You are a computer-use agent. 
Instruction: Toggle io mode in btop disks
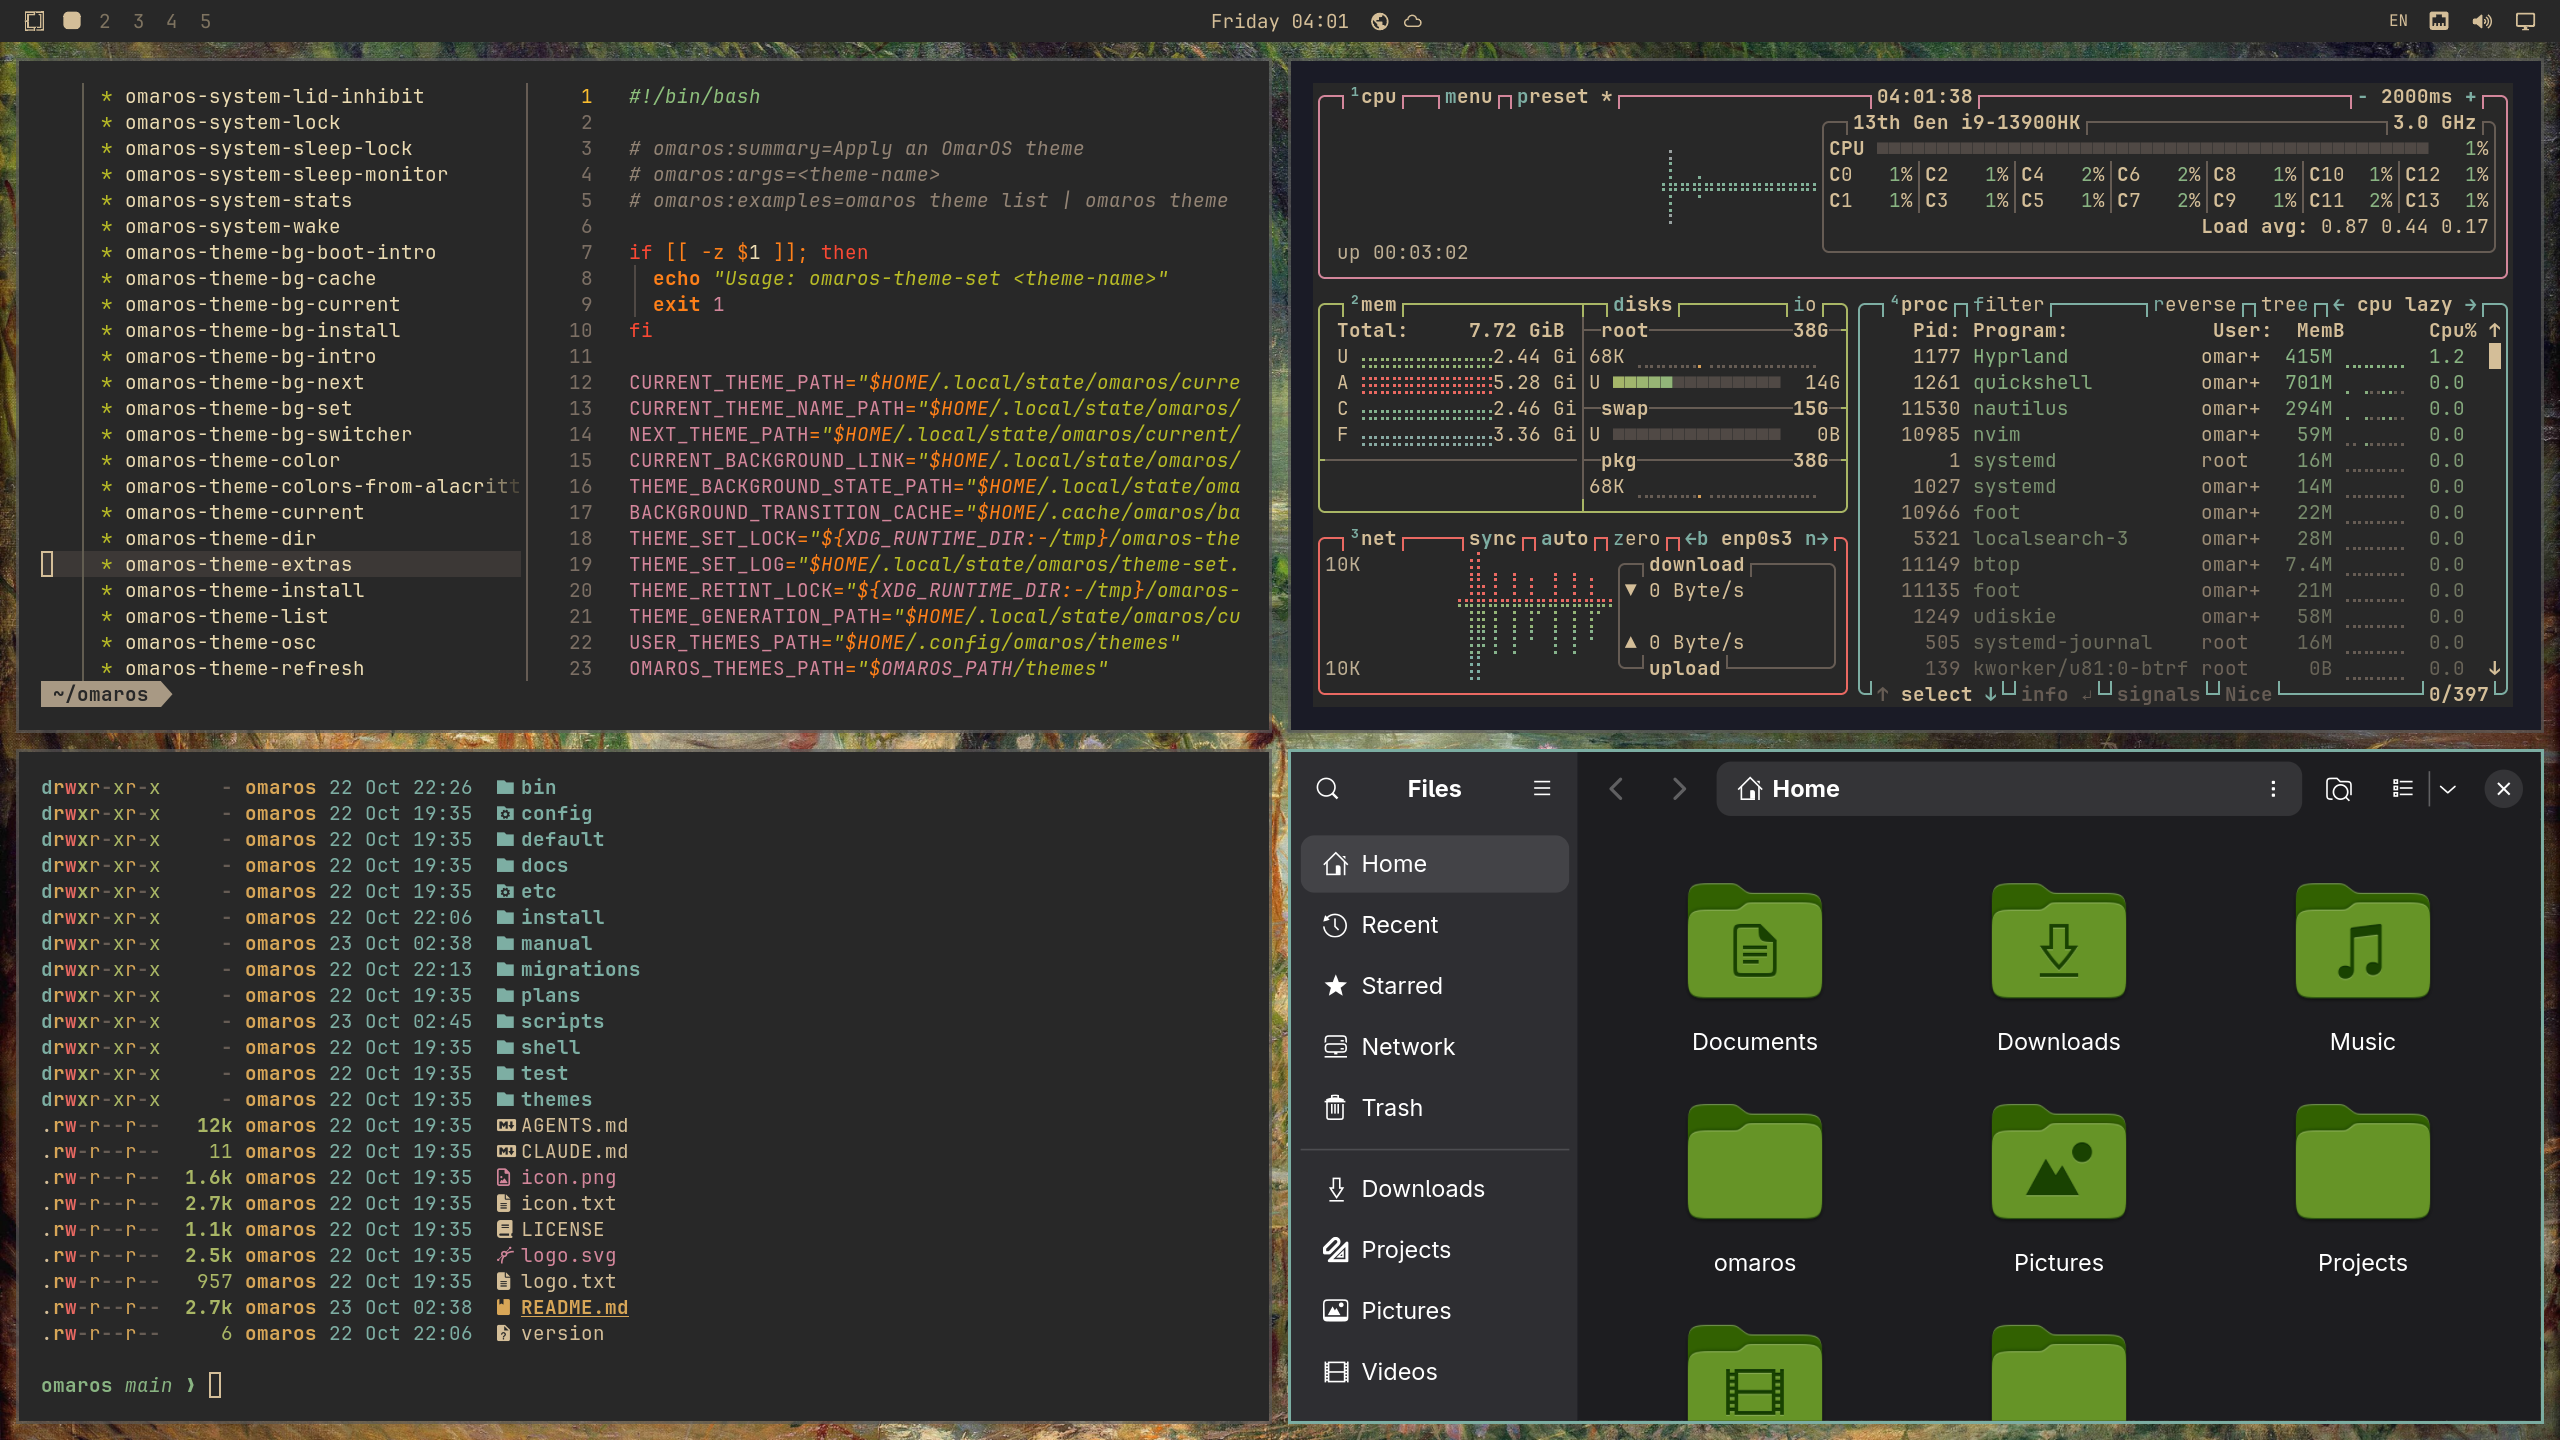click(x=1805, y=305)
